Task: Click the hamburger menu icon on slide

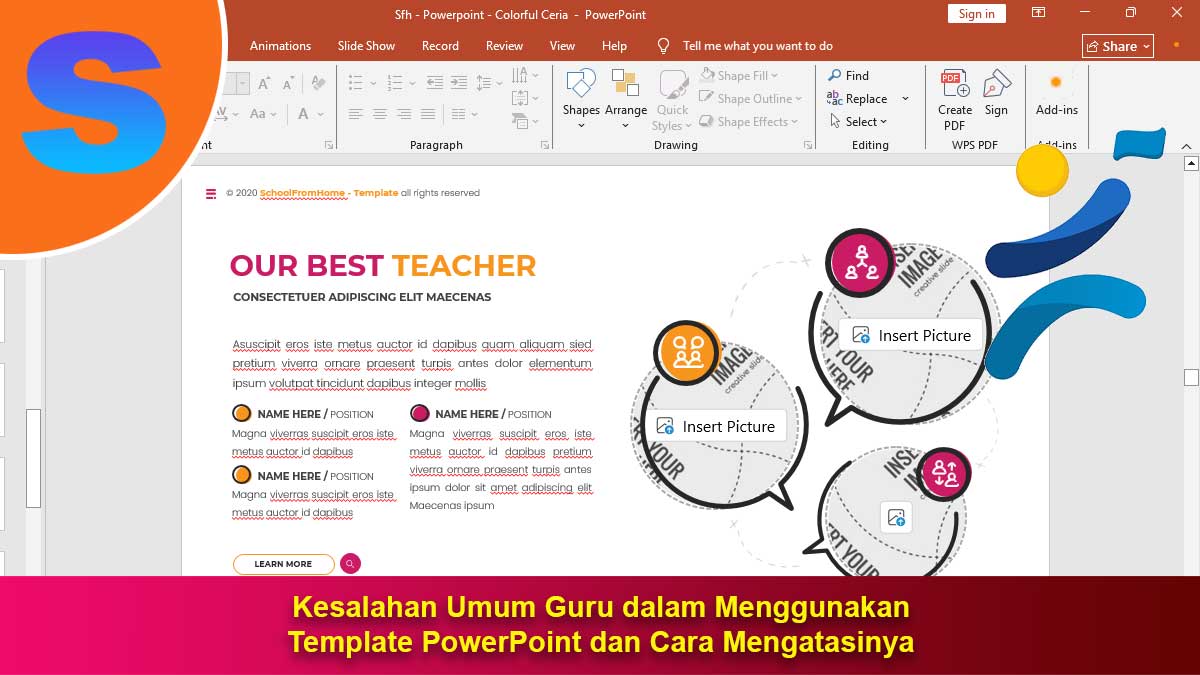Action: click(210, 193)
